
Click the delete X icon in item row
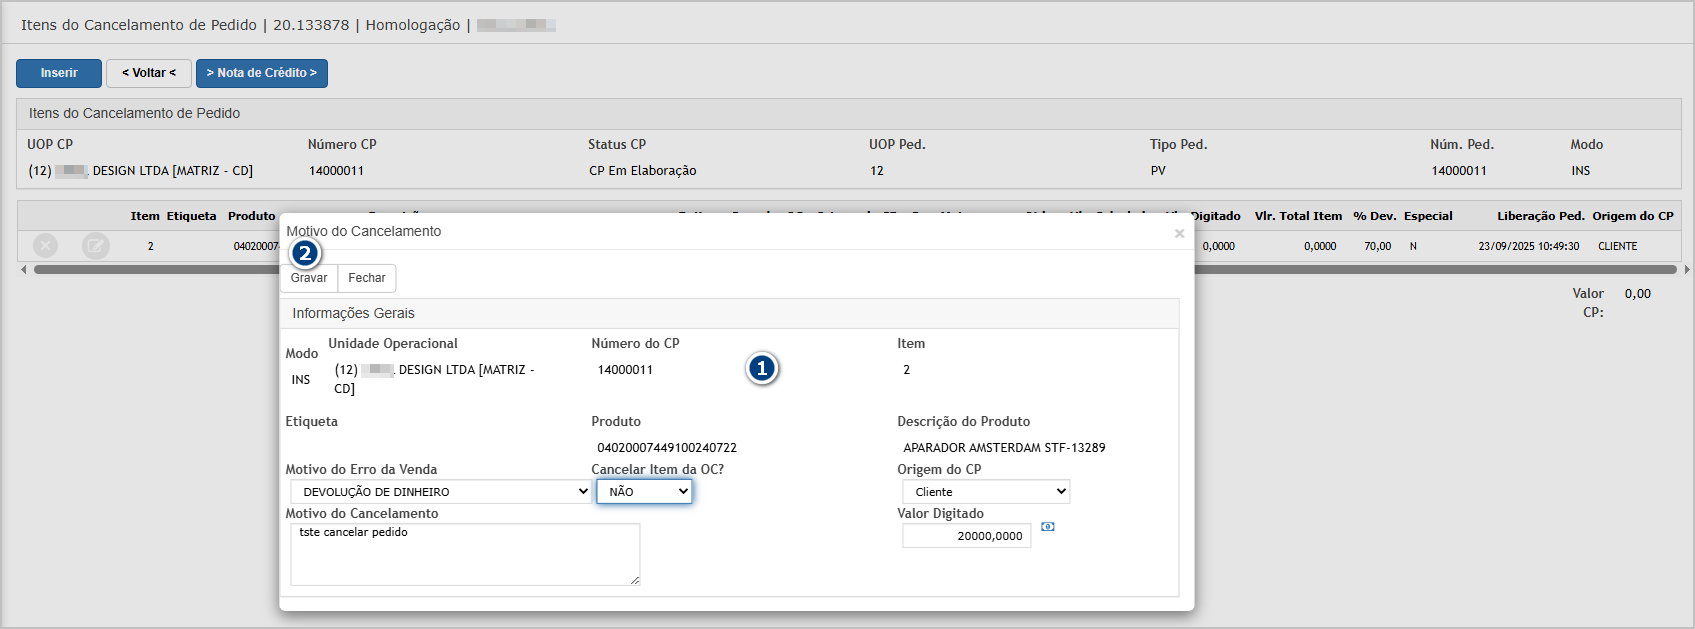(45, 245)
